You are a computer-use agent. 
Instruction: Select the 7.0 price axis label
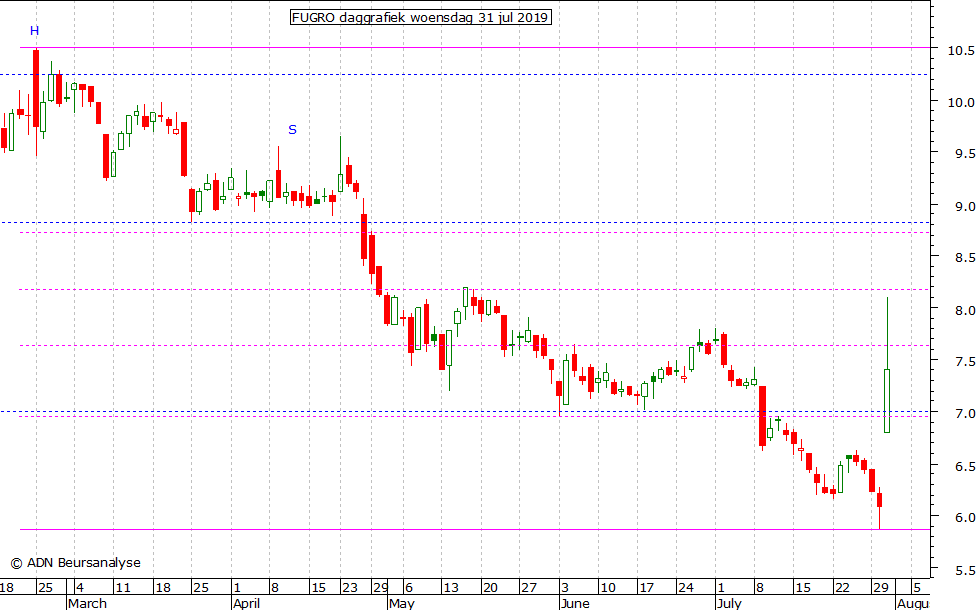point(965,414)
